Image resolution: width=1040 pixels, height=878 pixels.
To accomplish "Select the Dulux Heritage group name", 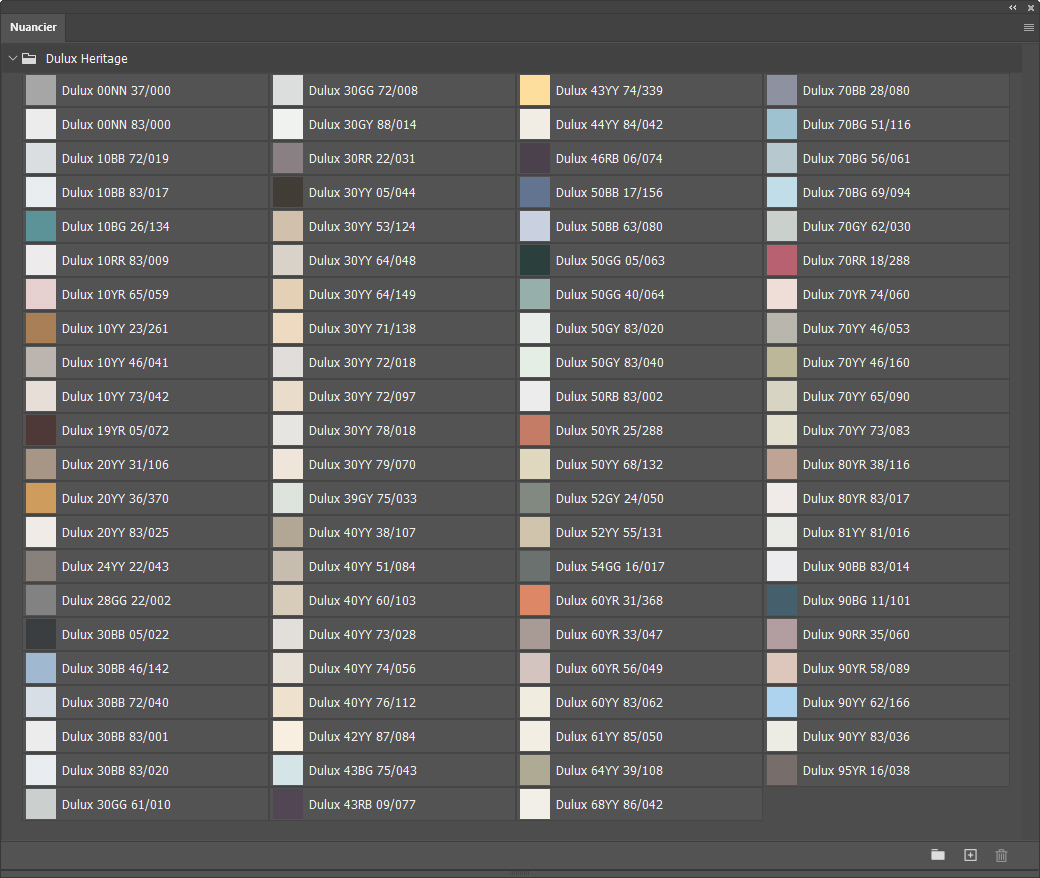I will [87, 59].
